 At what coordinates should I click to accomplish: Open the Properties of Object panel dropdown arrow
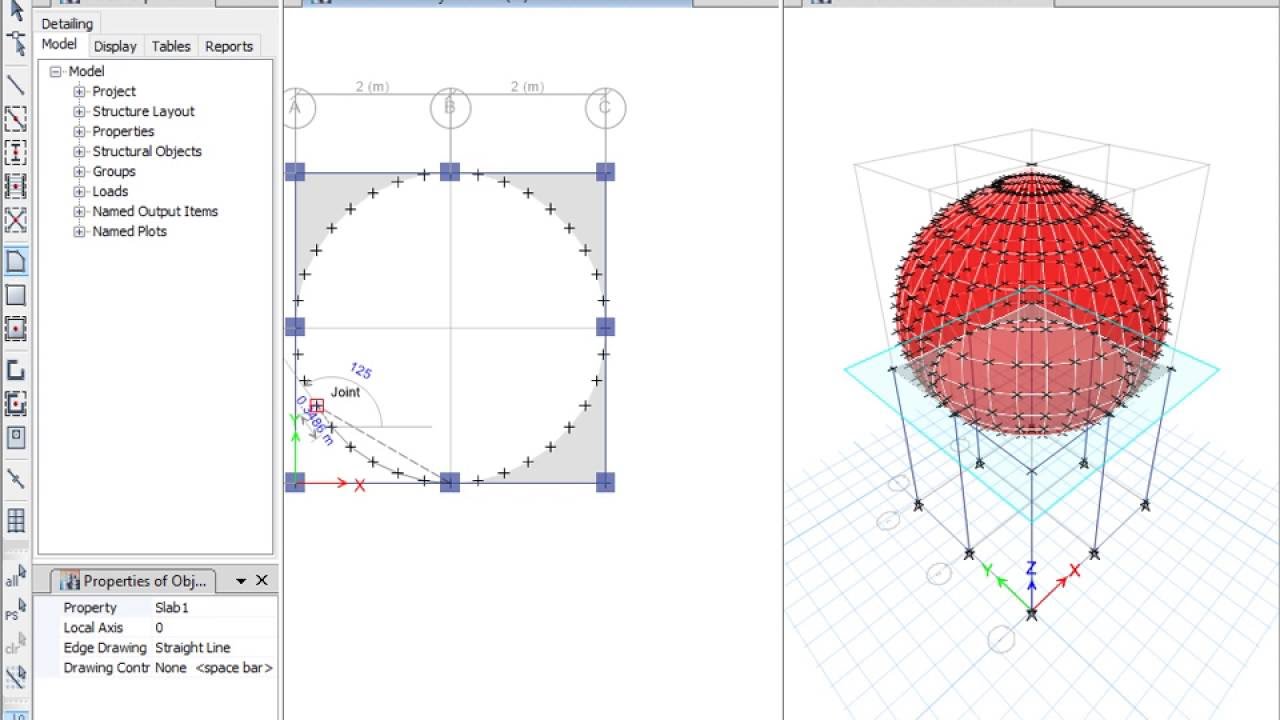click(241, 581)
